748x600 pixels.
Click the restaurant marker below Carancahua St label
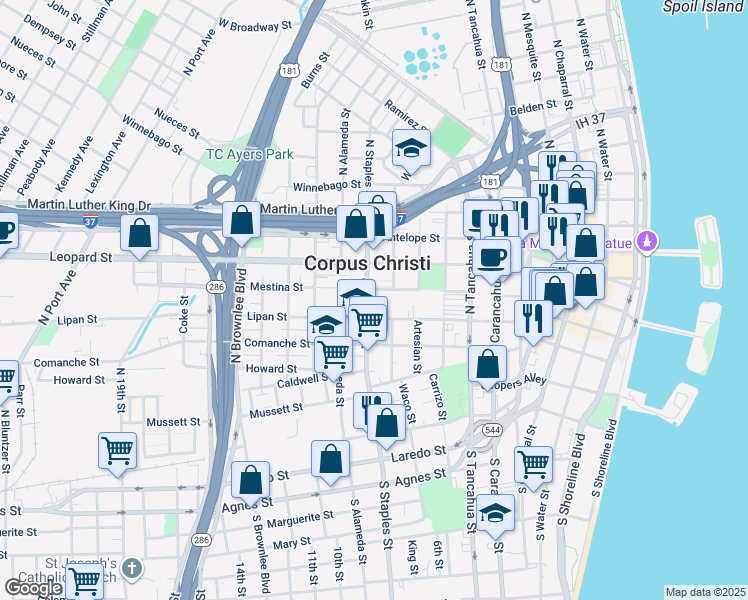point(533,321)
